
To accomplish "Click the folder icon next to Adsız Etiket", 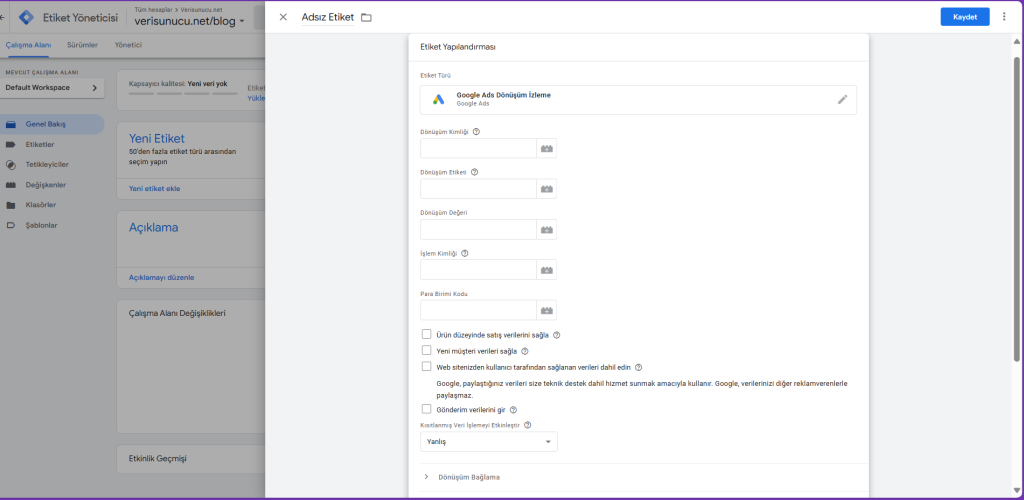I will [x=366, y=18].
